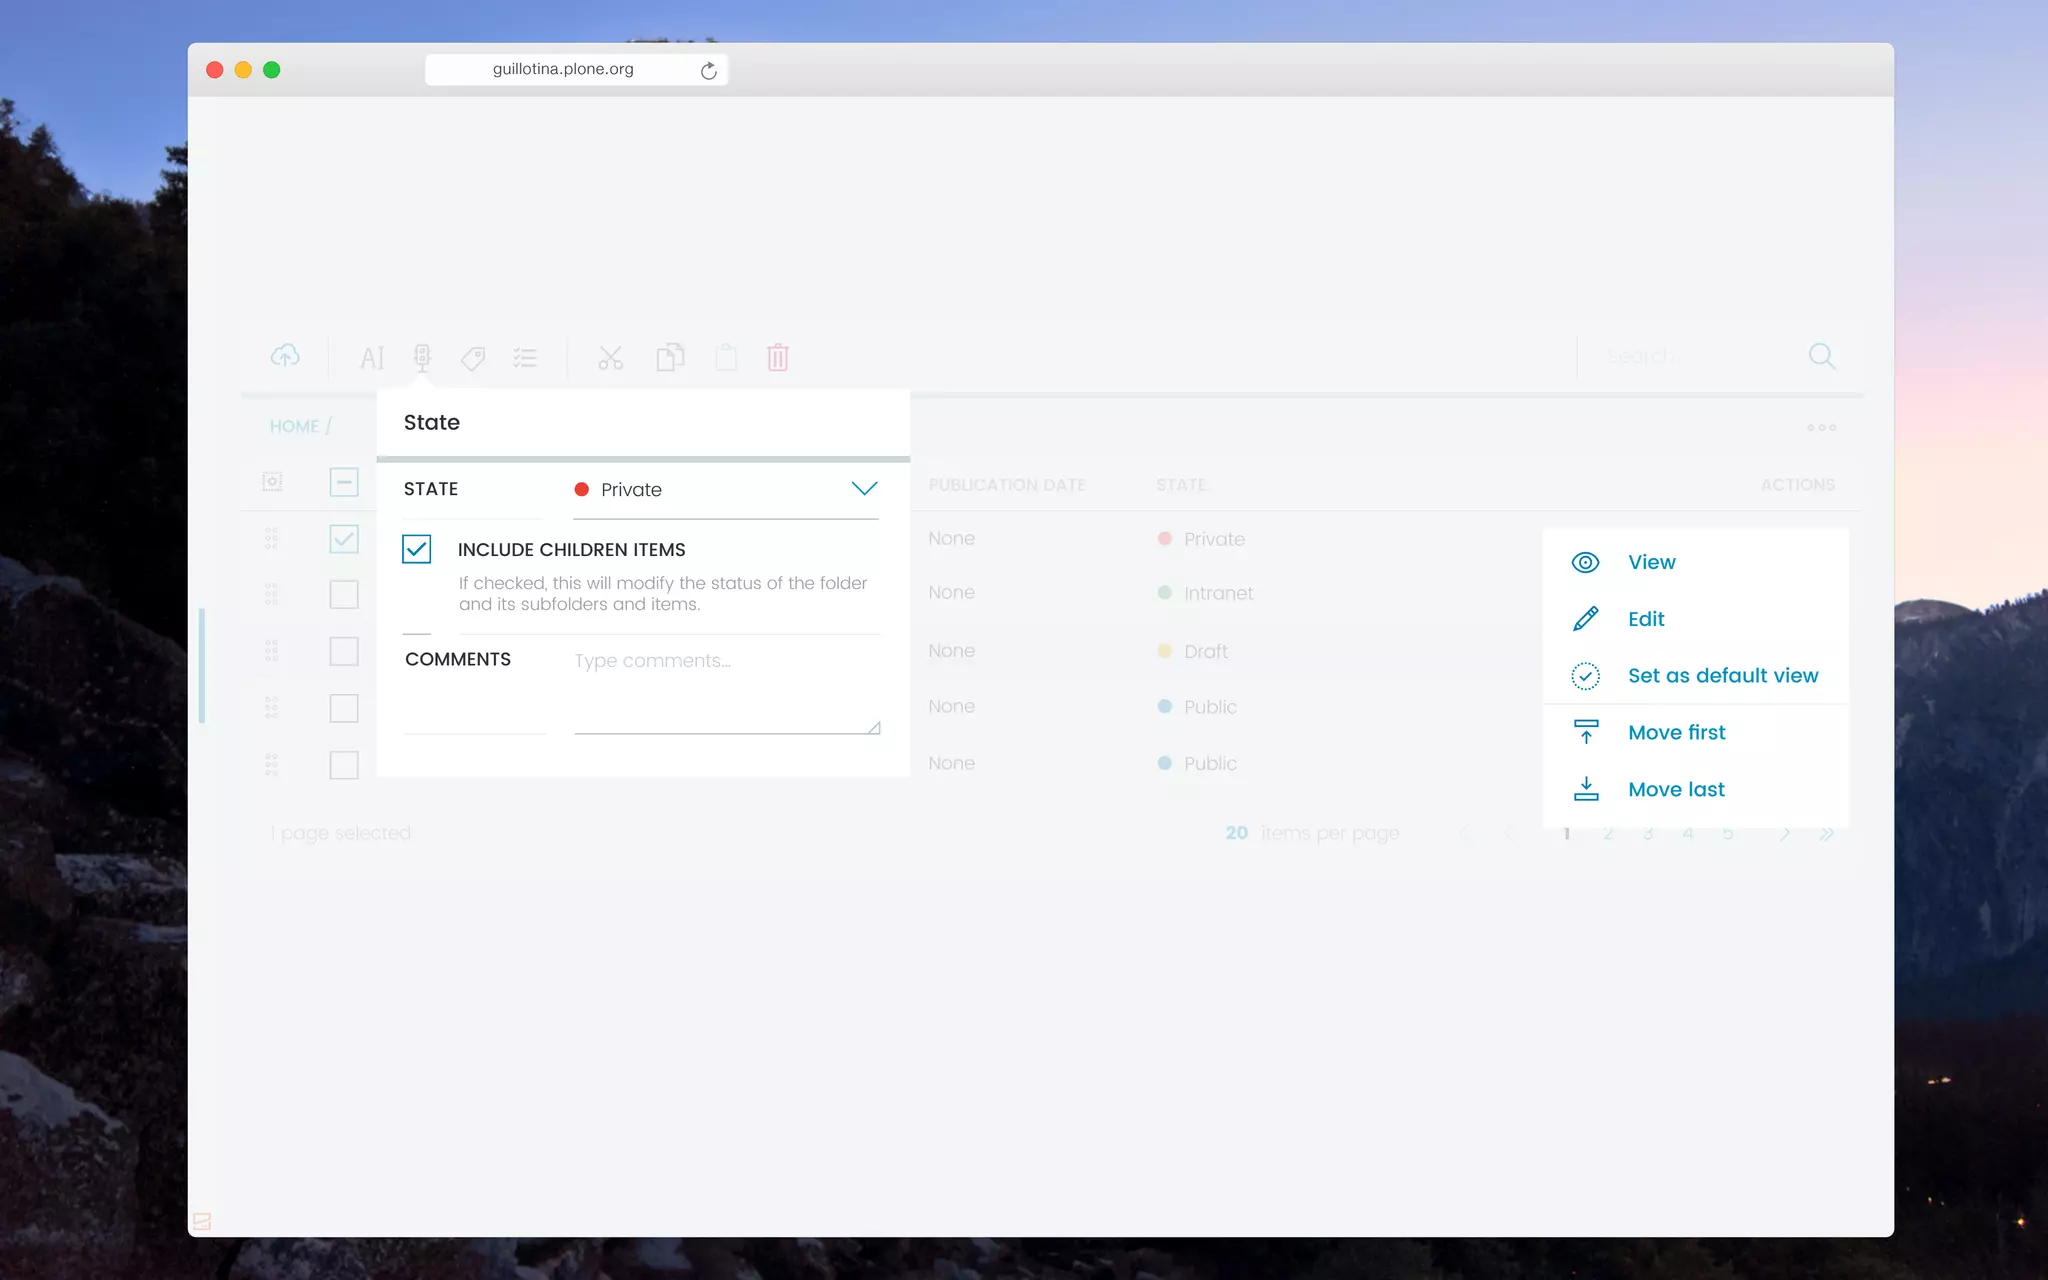The height and width of the screenshot is (1280, 2048).
Task: Click the copy icon in toolbar
Action: [x=670, y=357]
